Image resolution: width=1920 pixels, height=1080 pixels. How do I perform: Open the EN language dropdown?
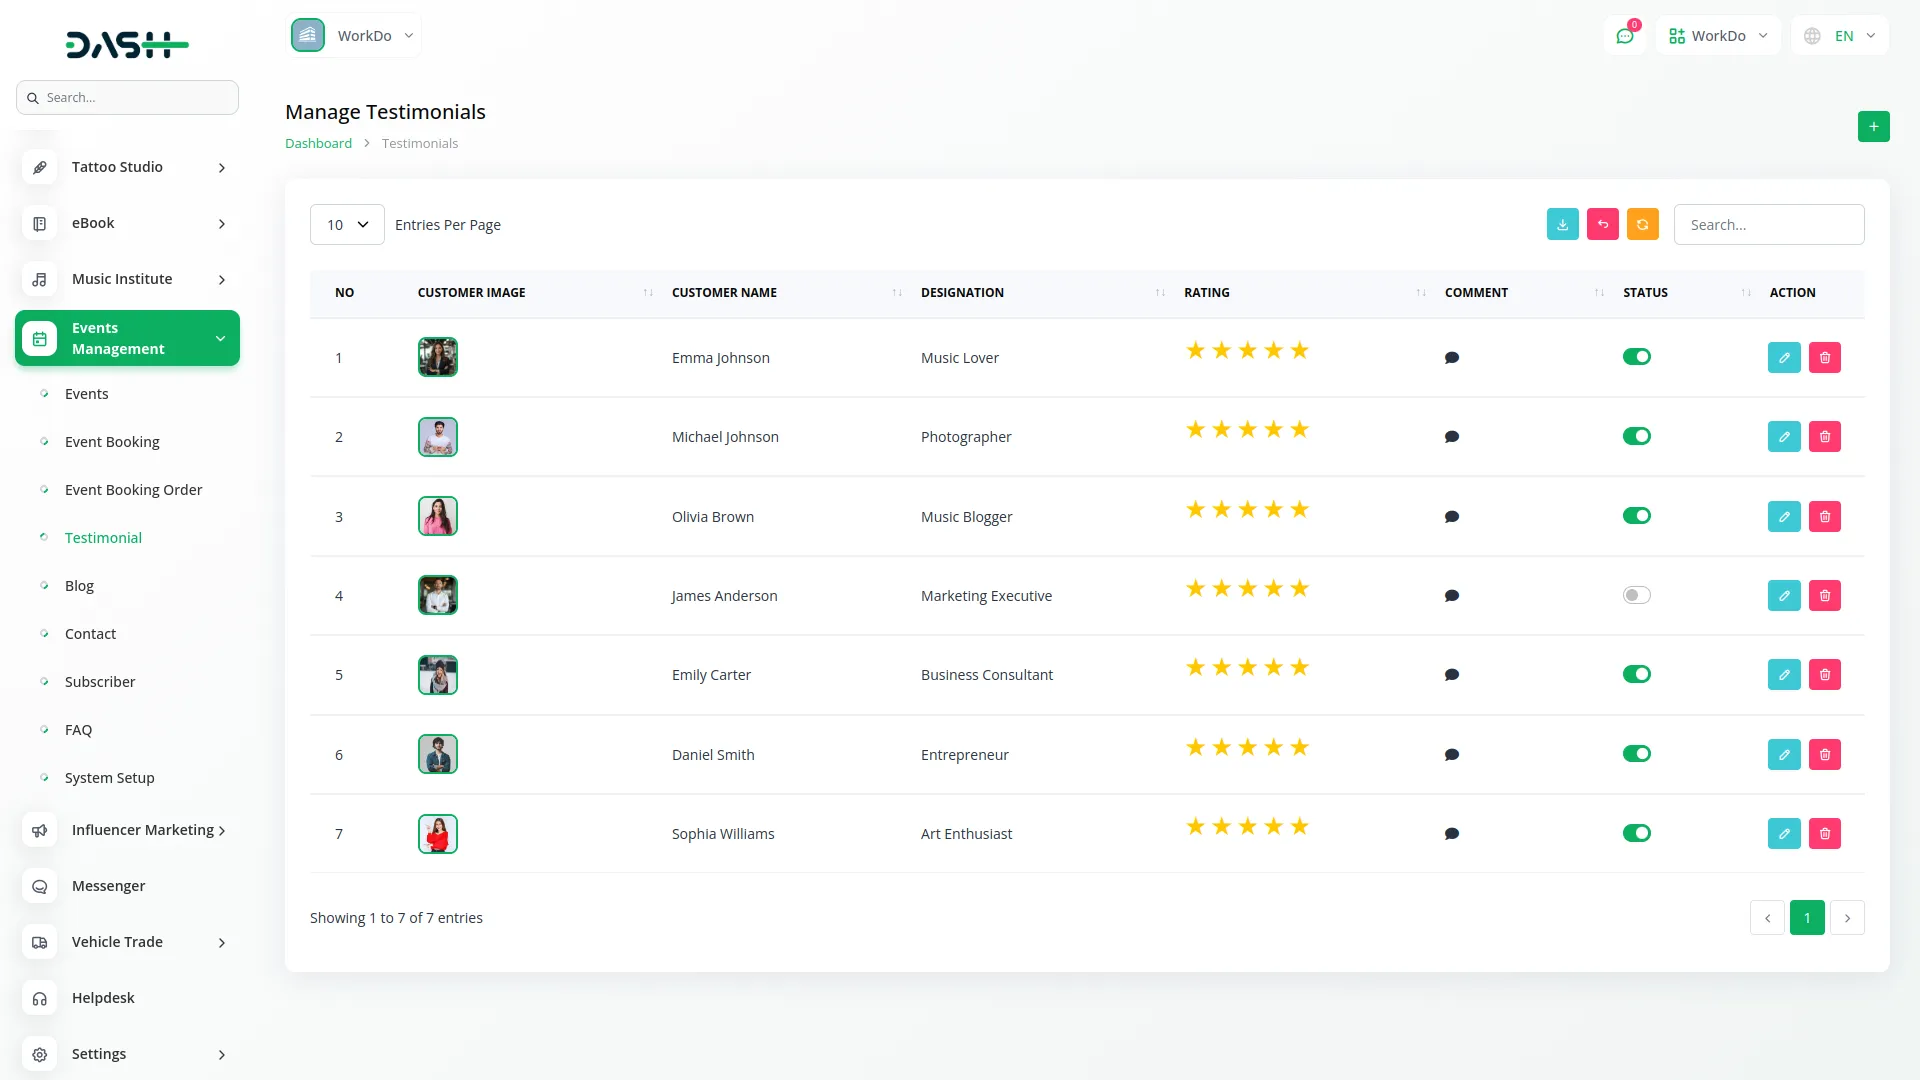pyautogui.click(x=1840, y=36)
